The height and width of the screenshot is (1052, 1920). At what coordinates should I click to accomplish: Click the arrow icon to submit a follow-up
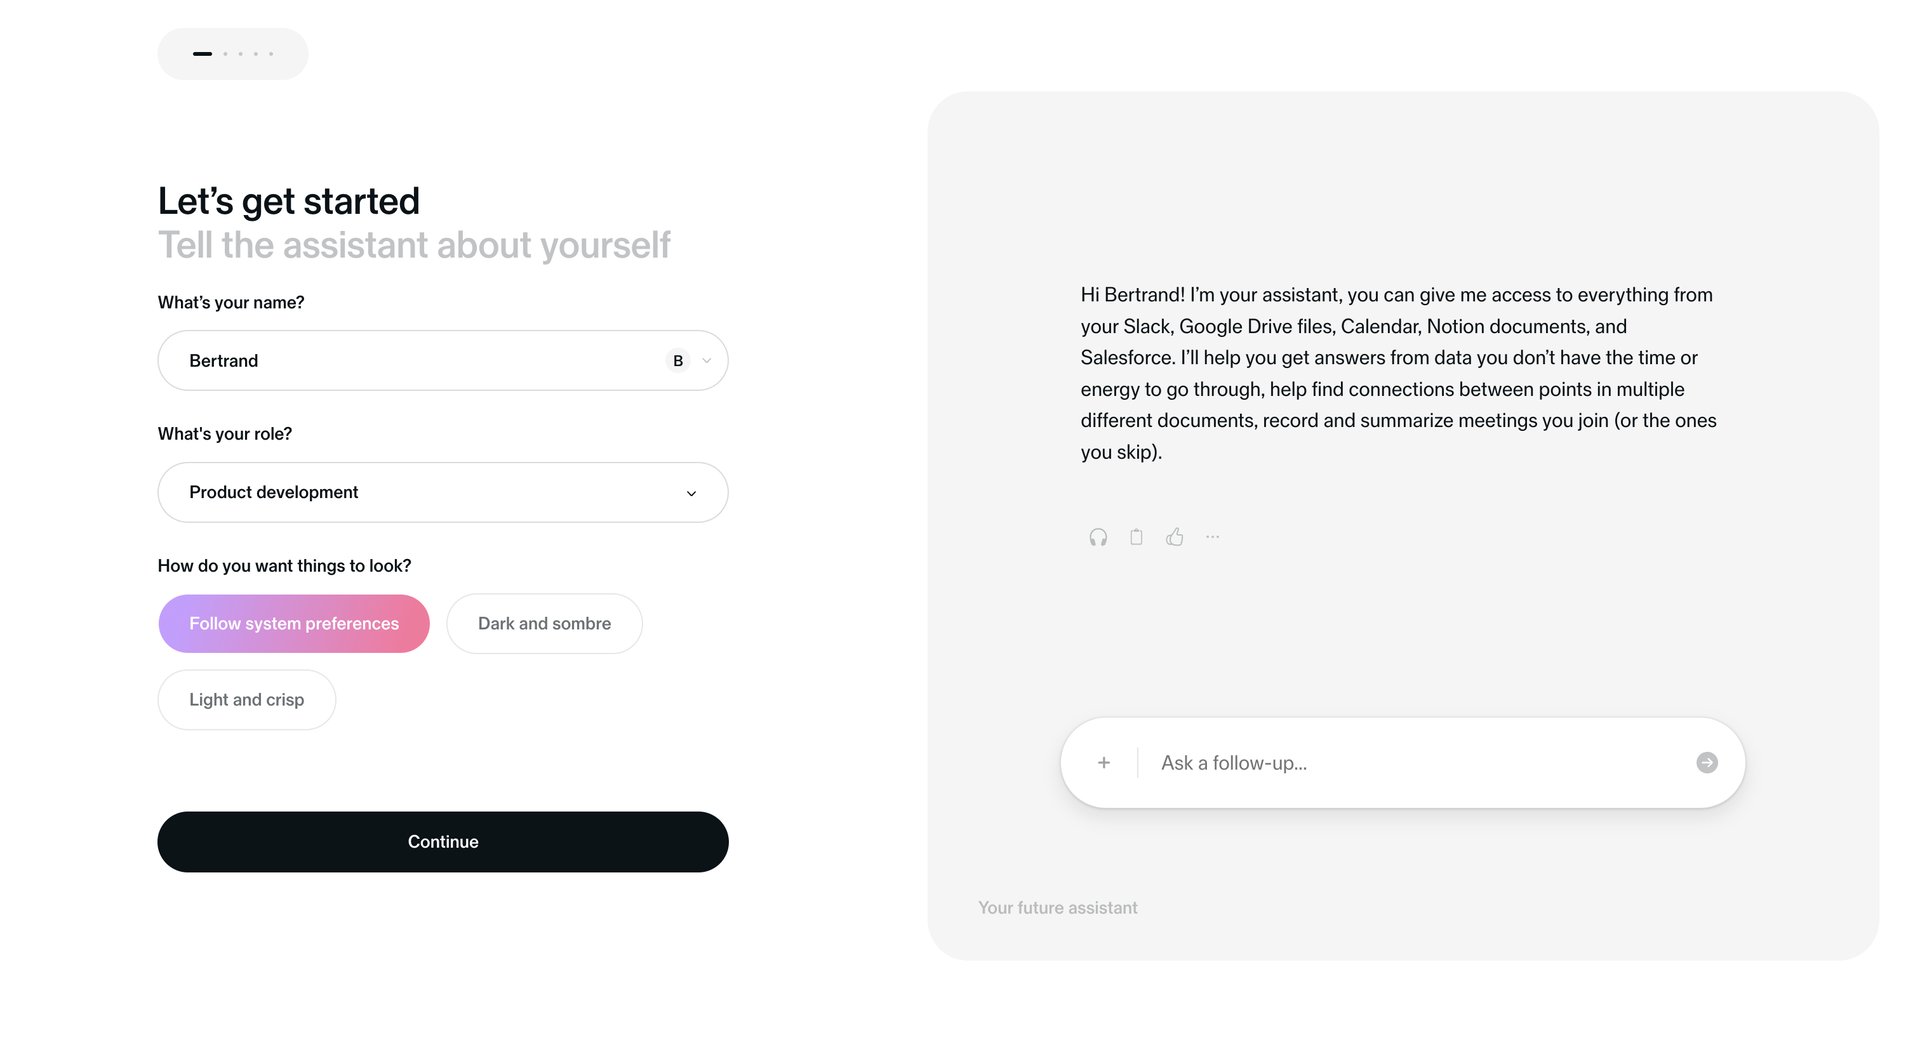(x=1707, y=762)
